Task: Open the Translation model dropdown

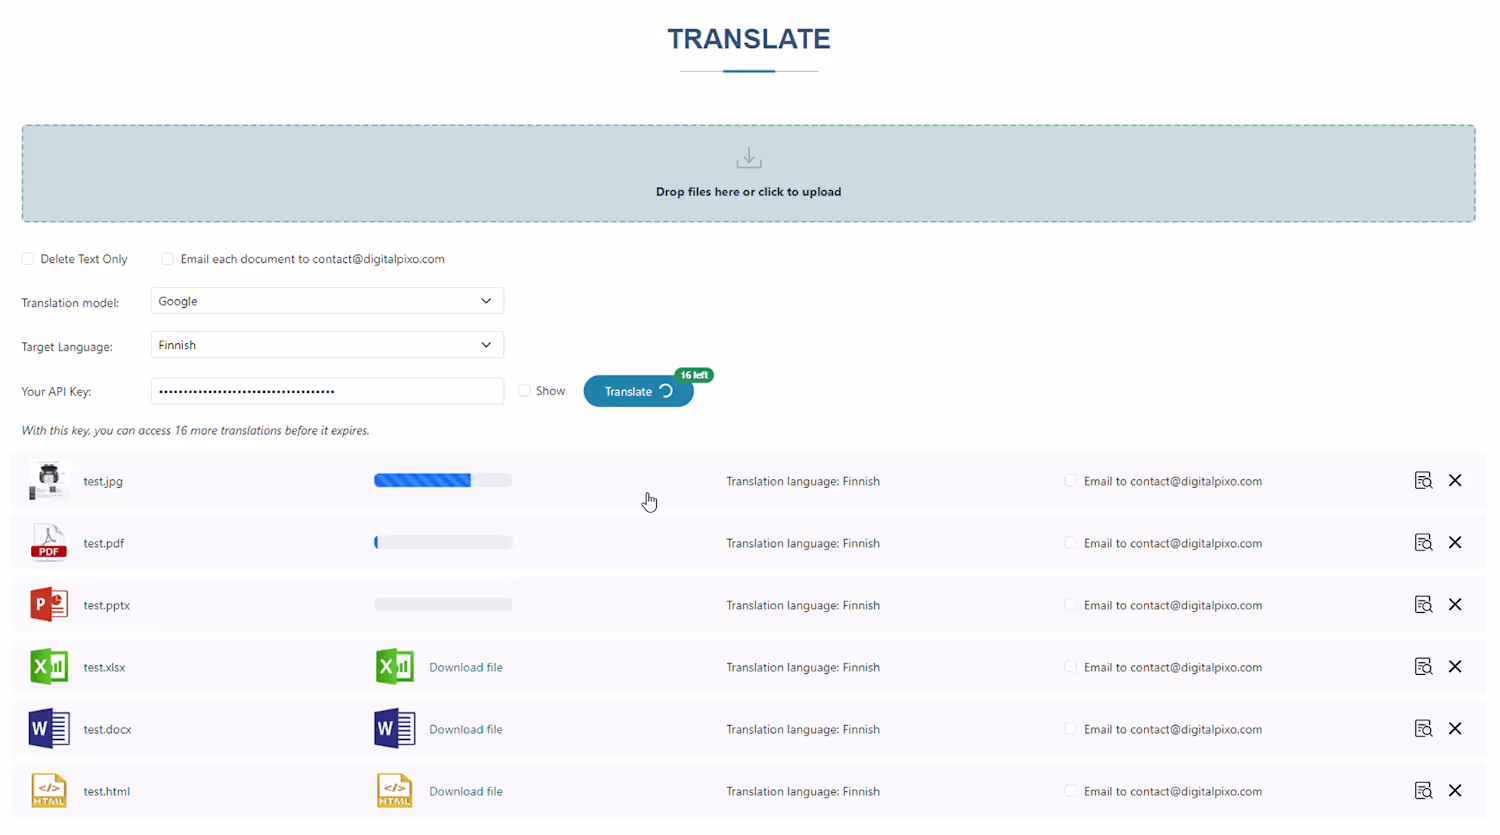Action: coord(327,301)
